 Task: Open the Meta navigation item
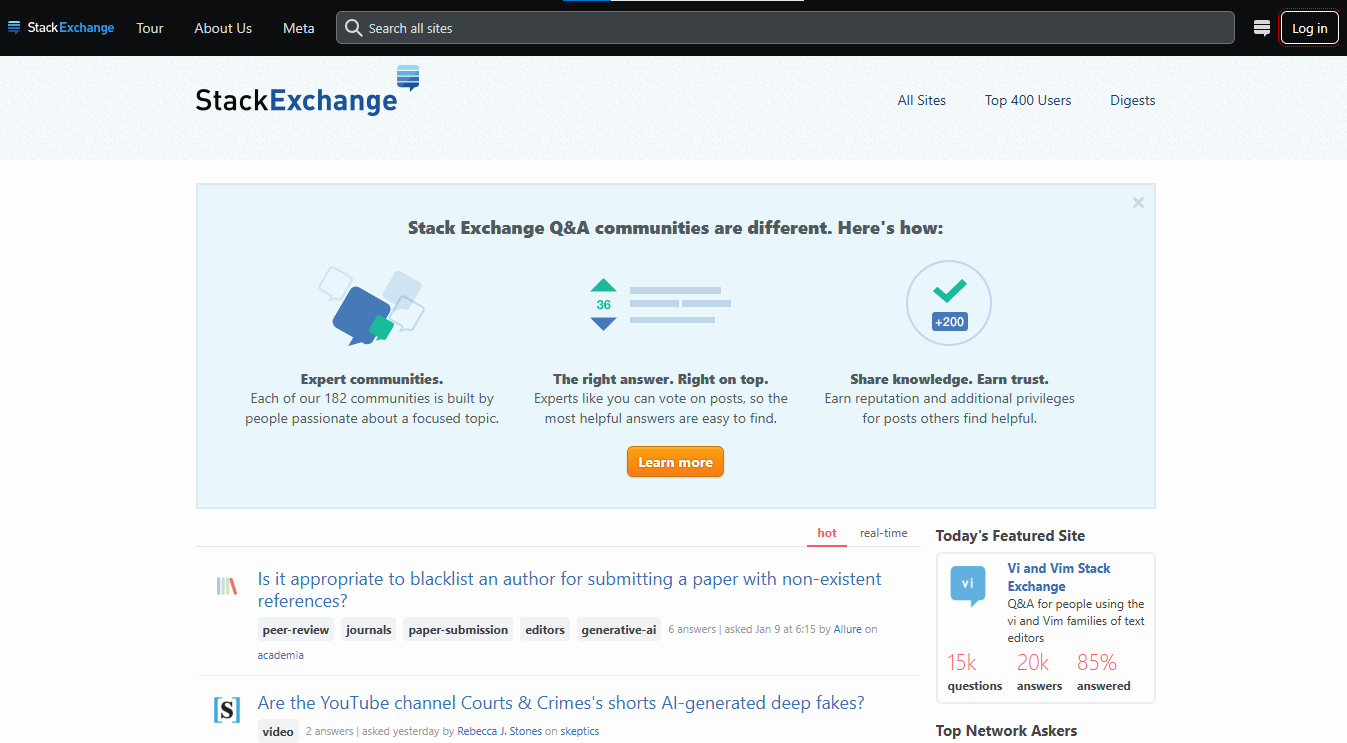[x=298, y=28]
